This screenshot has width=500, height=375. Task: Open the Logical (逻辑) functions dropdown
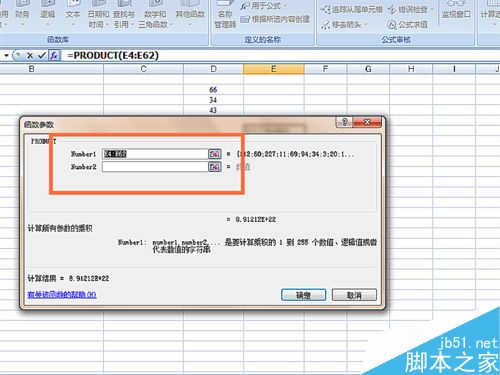click(47, 15)
